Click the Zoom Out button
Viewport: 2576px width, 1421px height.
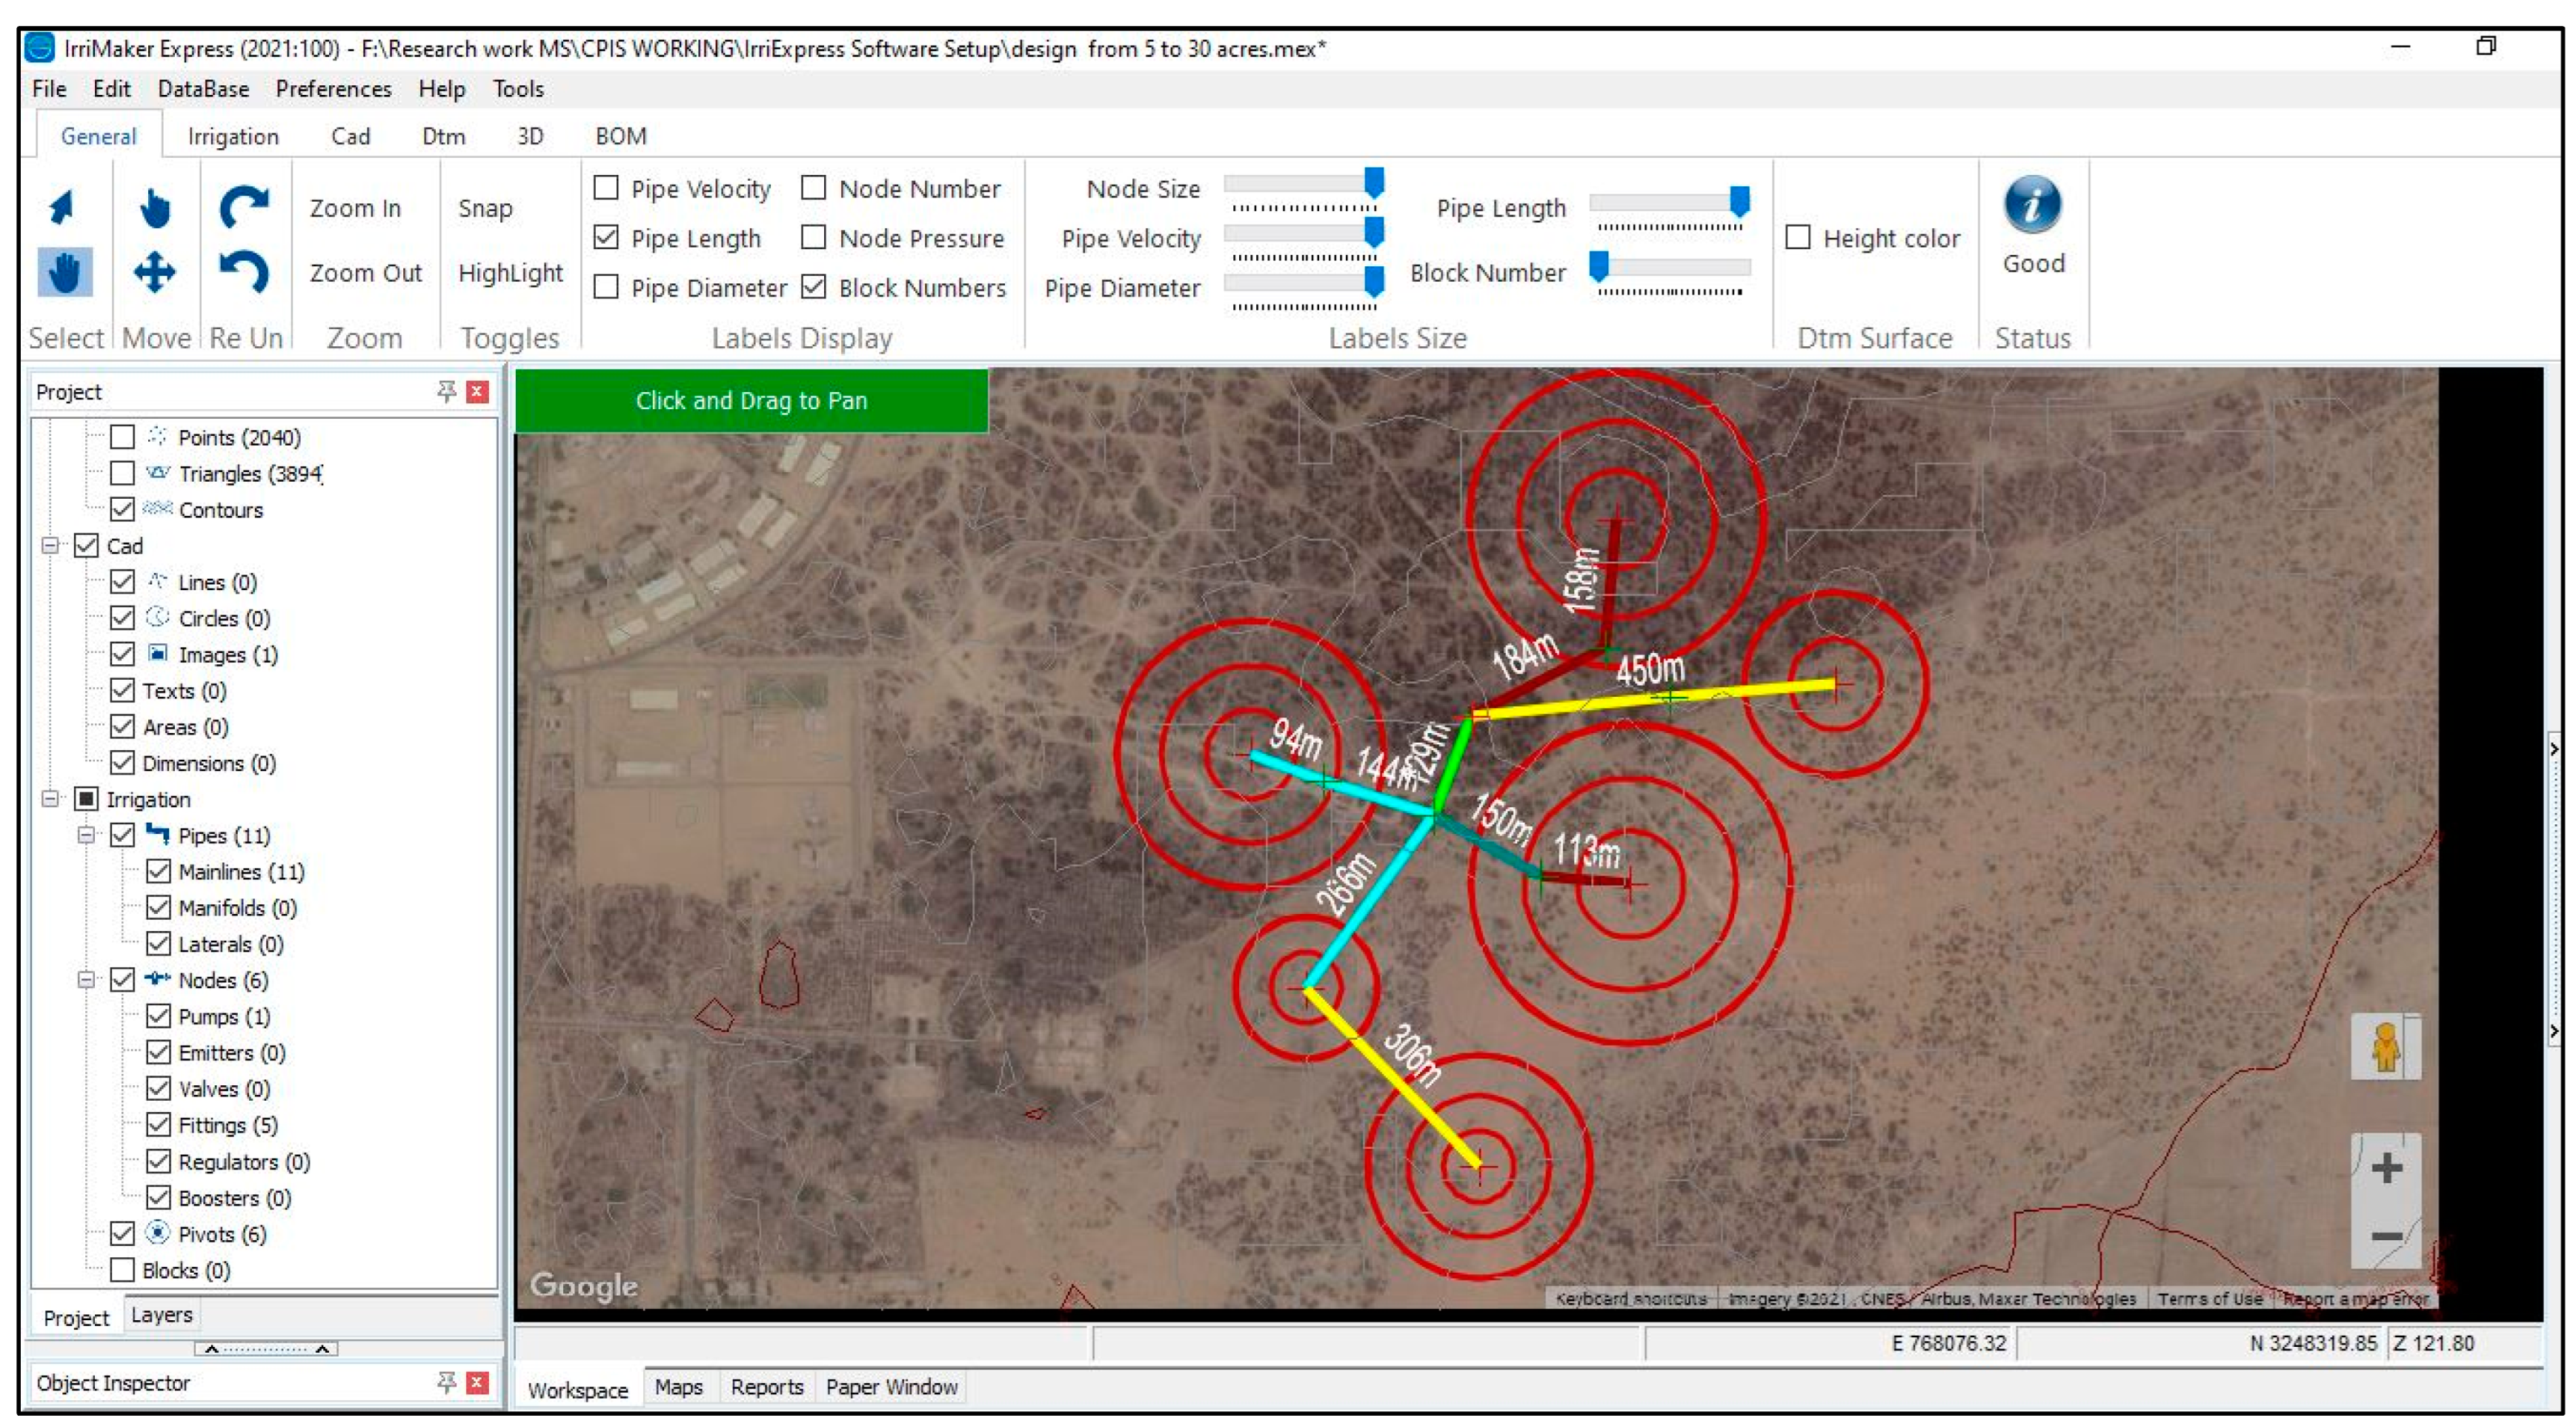pyautogui.click(x=365, y=273)
